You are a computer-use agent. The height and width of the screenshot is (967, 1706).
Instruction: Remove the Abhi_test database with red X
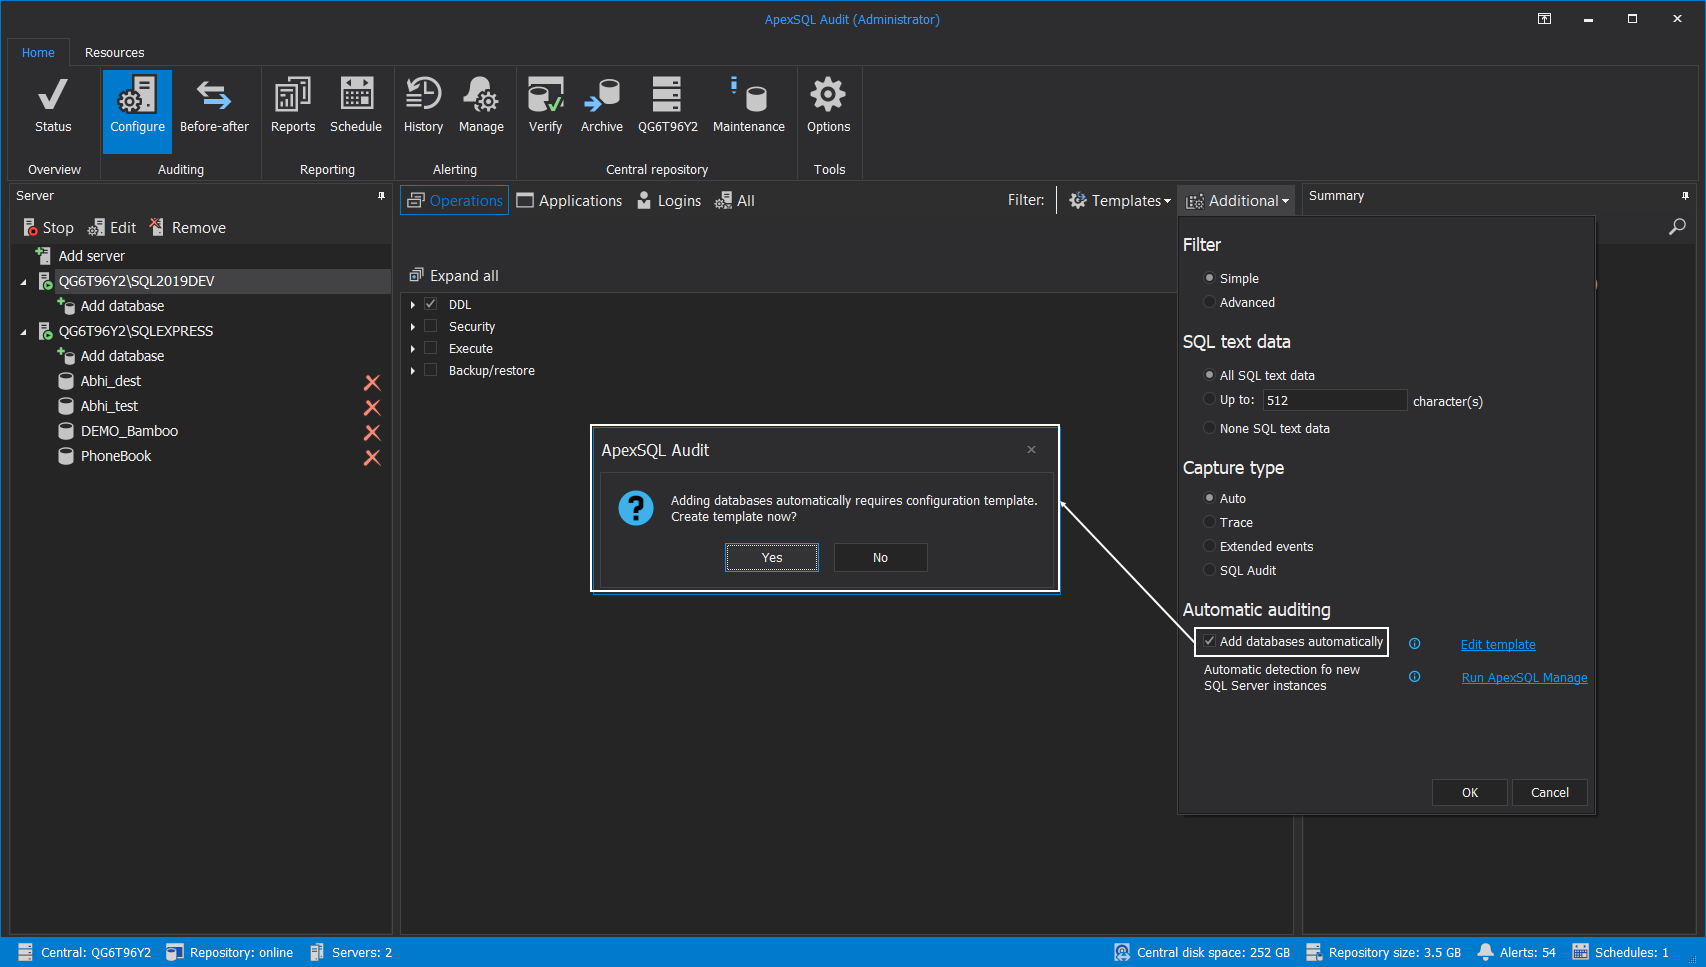click(x=372, y=407)
